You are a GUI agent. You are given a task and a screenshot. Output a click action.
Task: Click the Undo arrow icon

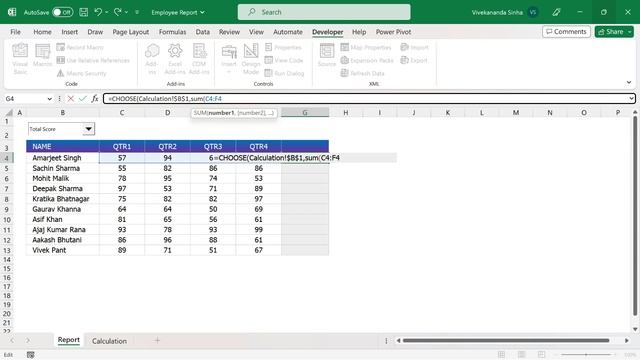point(98,12)
